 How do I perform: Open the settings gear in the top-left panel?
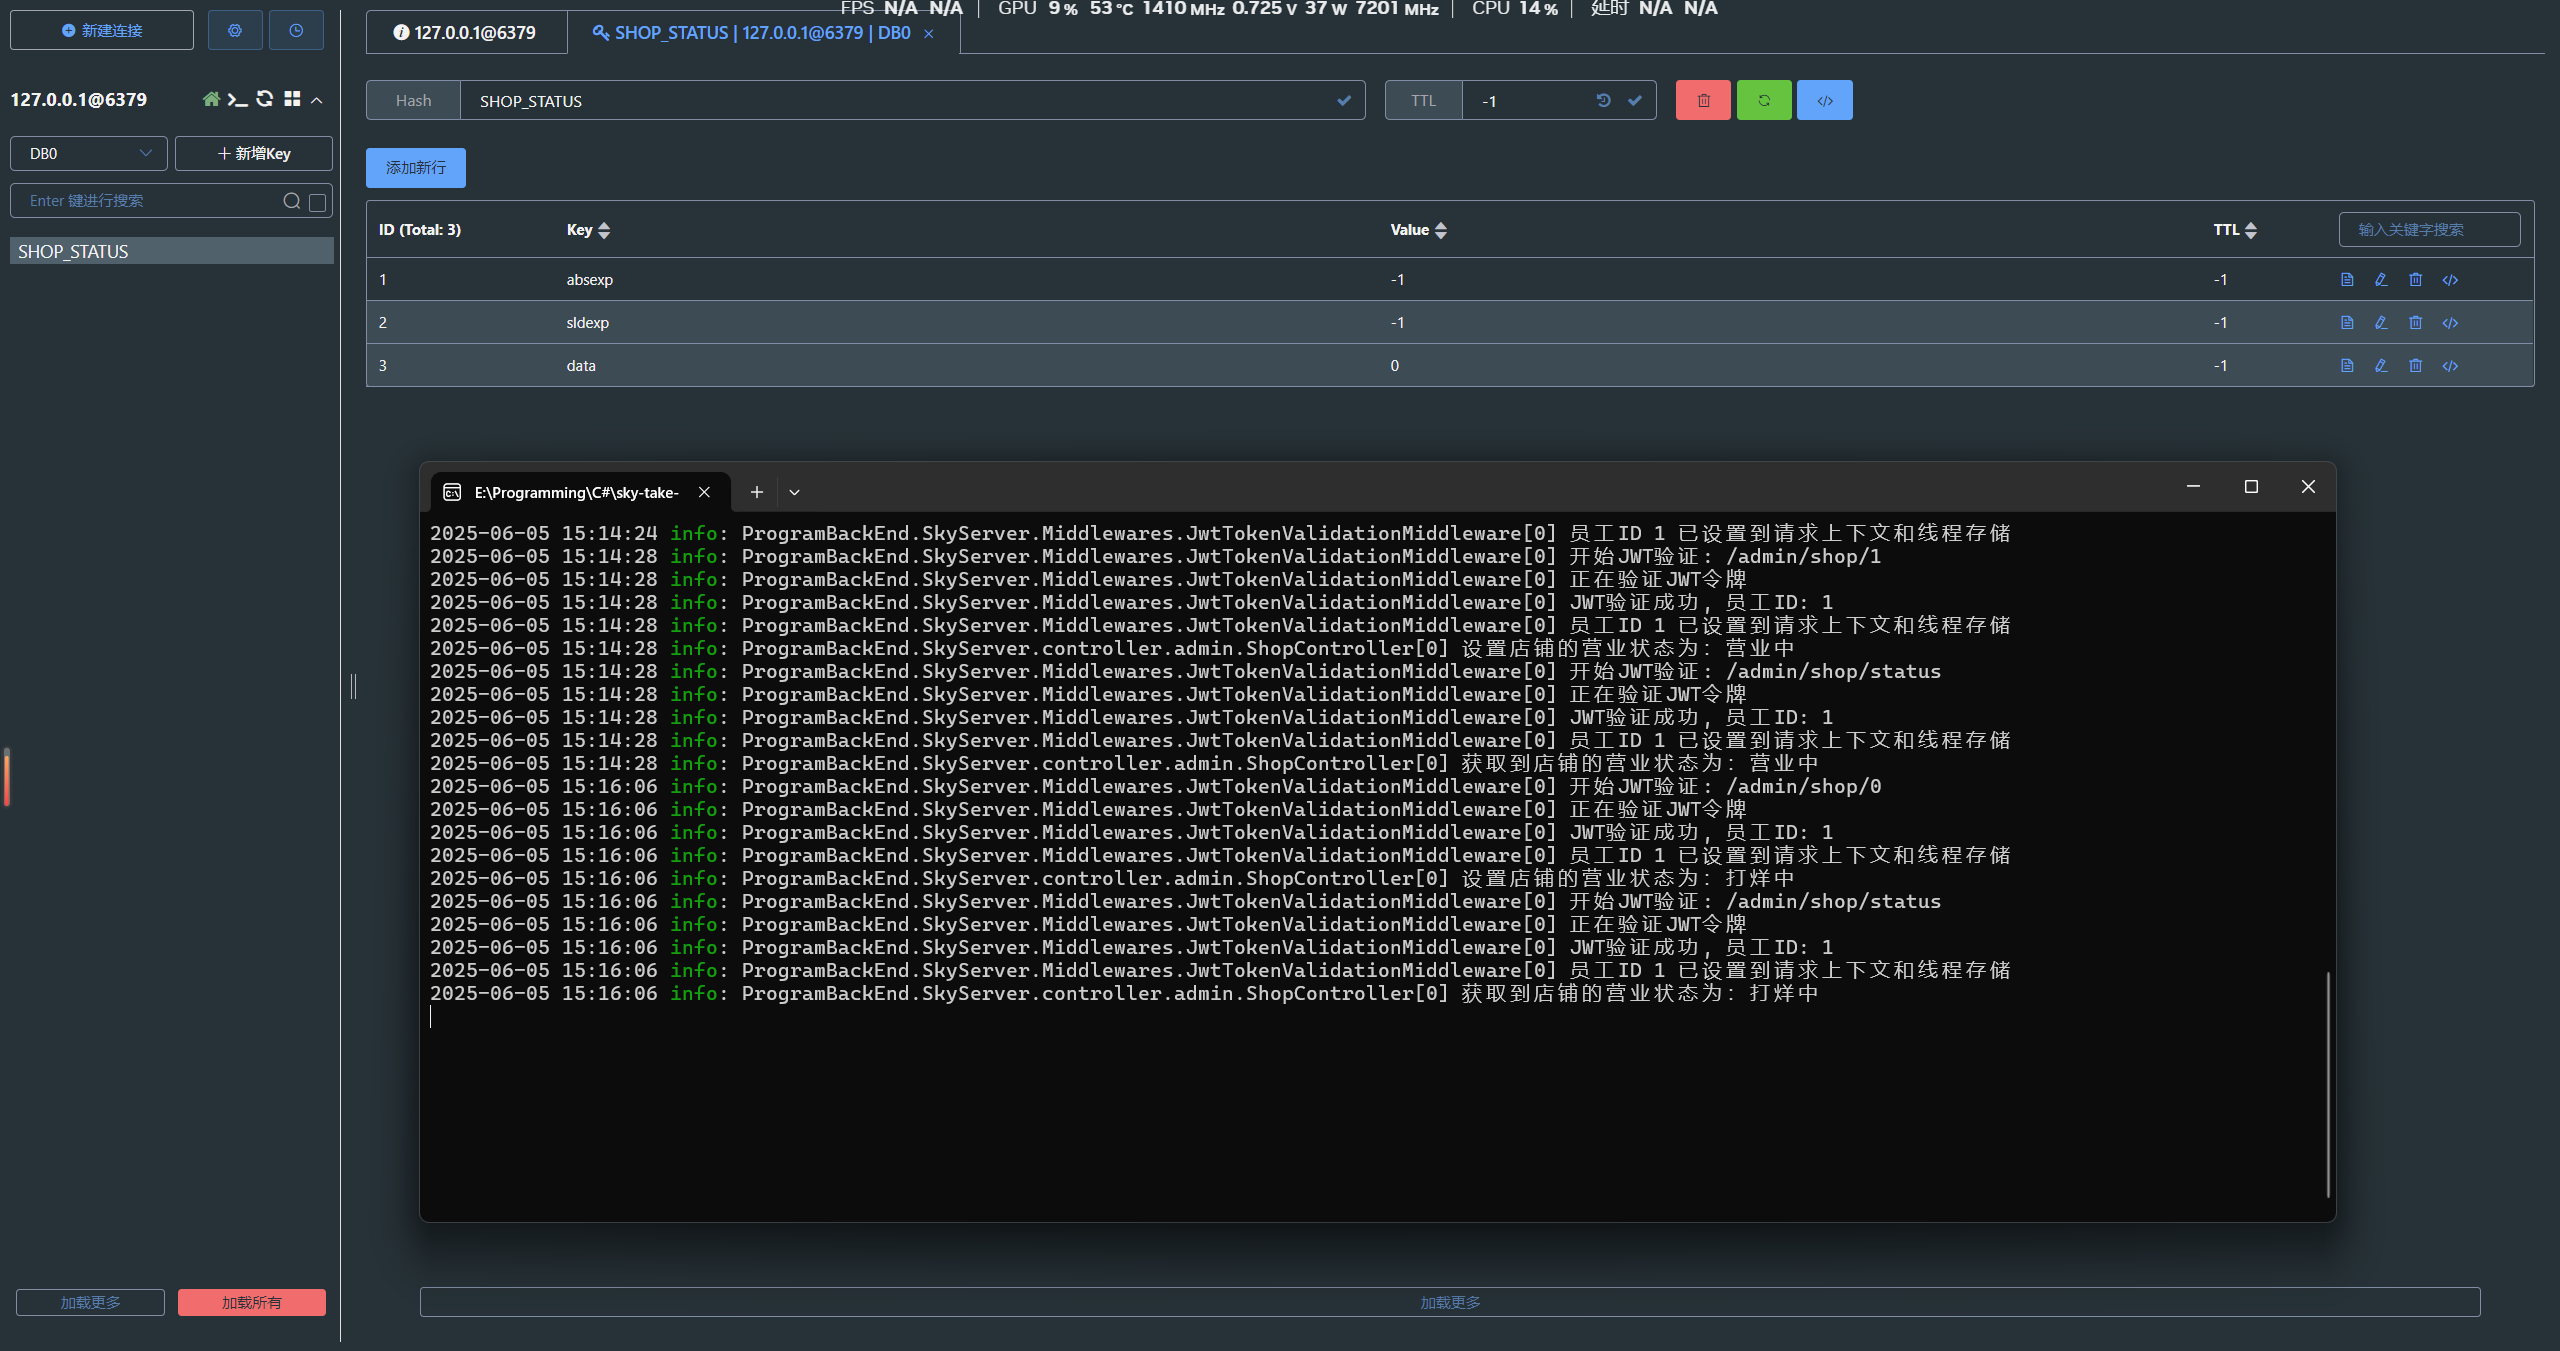pos(235,30)
